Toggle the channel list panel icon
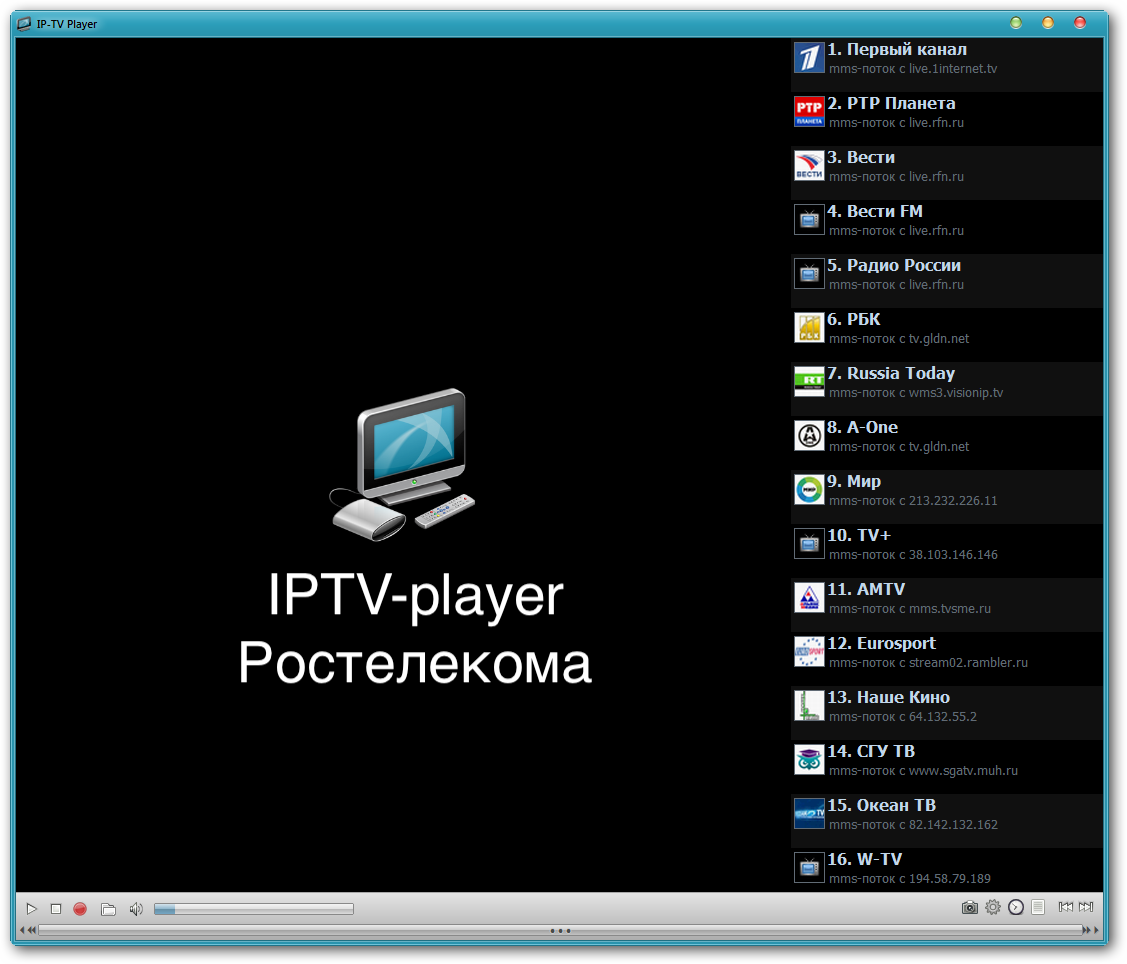This screenshot has height=964, width=1127. [1038, 907]
